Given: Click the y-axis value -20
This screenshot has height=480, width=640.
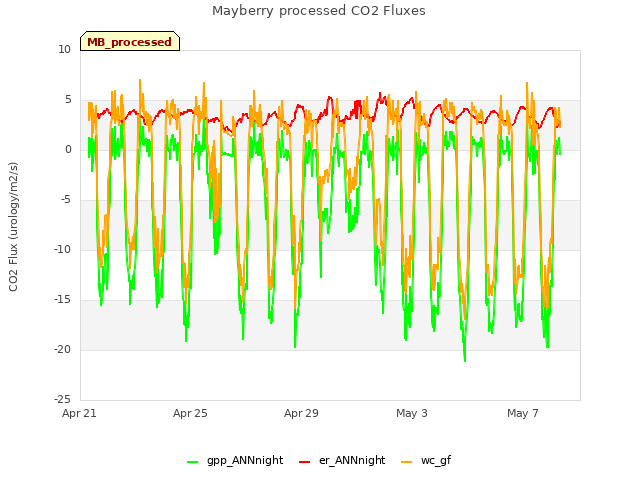Looking at the screenshot, I should coord(62,349).
